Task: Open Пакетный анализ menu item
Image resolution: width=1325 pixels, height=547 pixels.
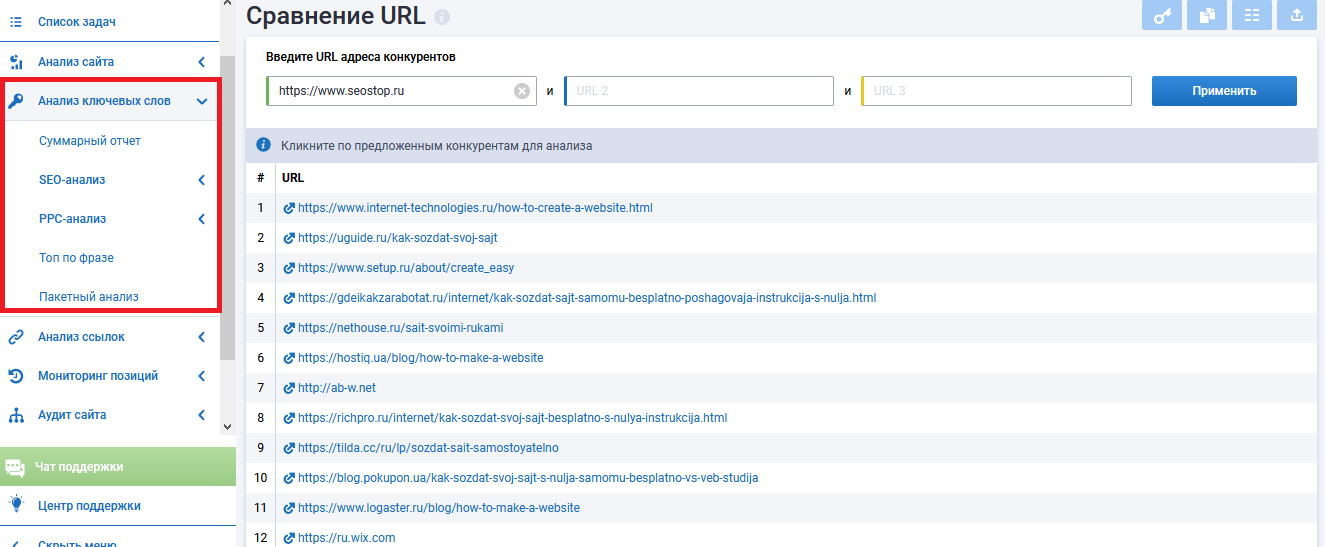Action: point(88,297)
